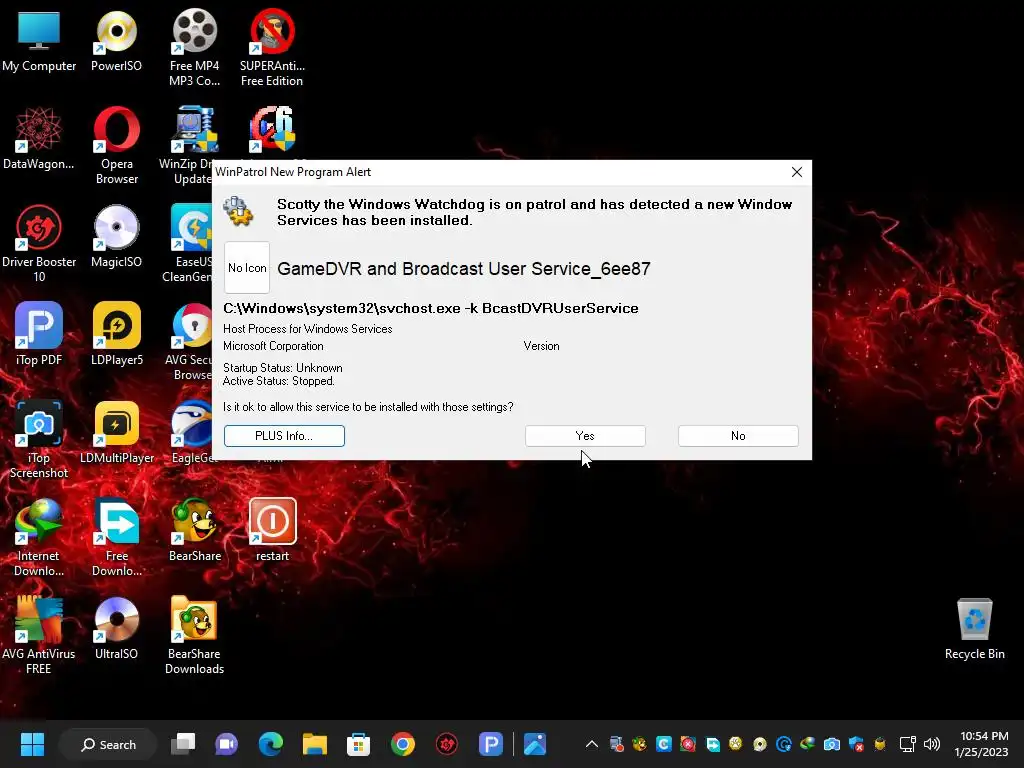The image size is (1024, 768).
Task: Select the DataWagon desktop shortcut
Action: pos(39,138)
